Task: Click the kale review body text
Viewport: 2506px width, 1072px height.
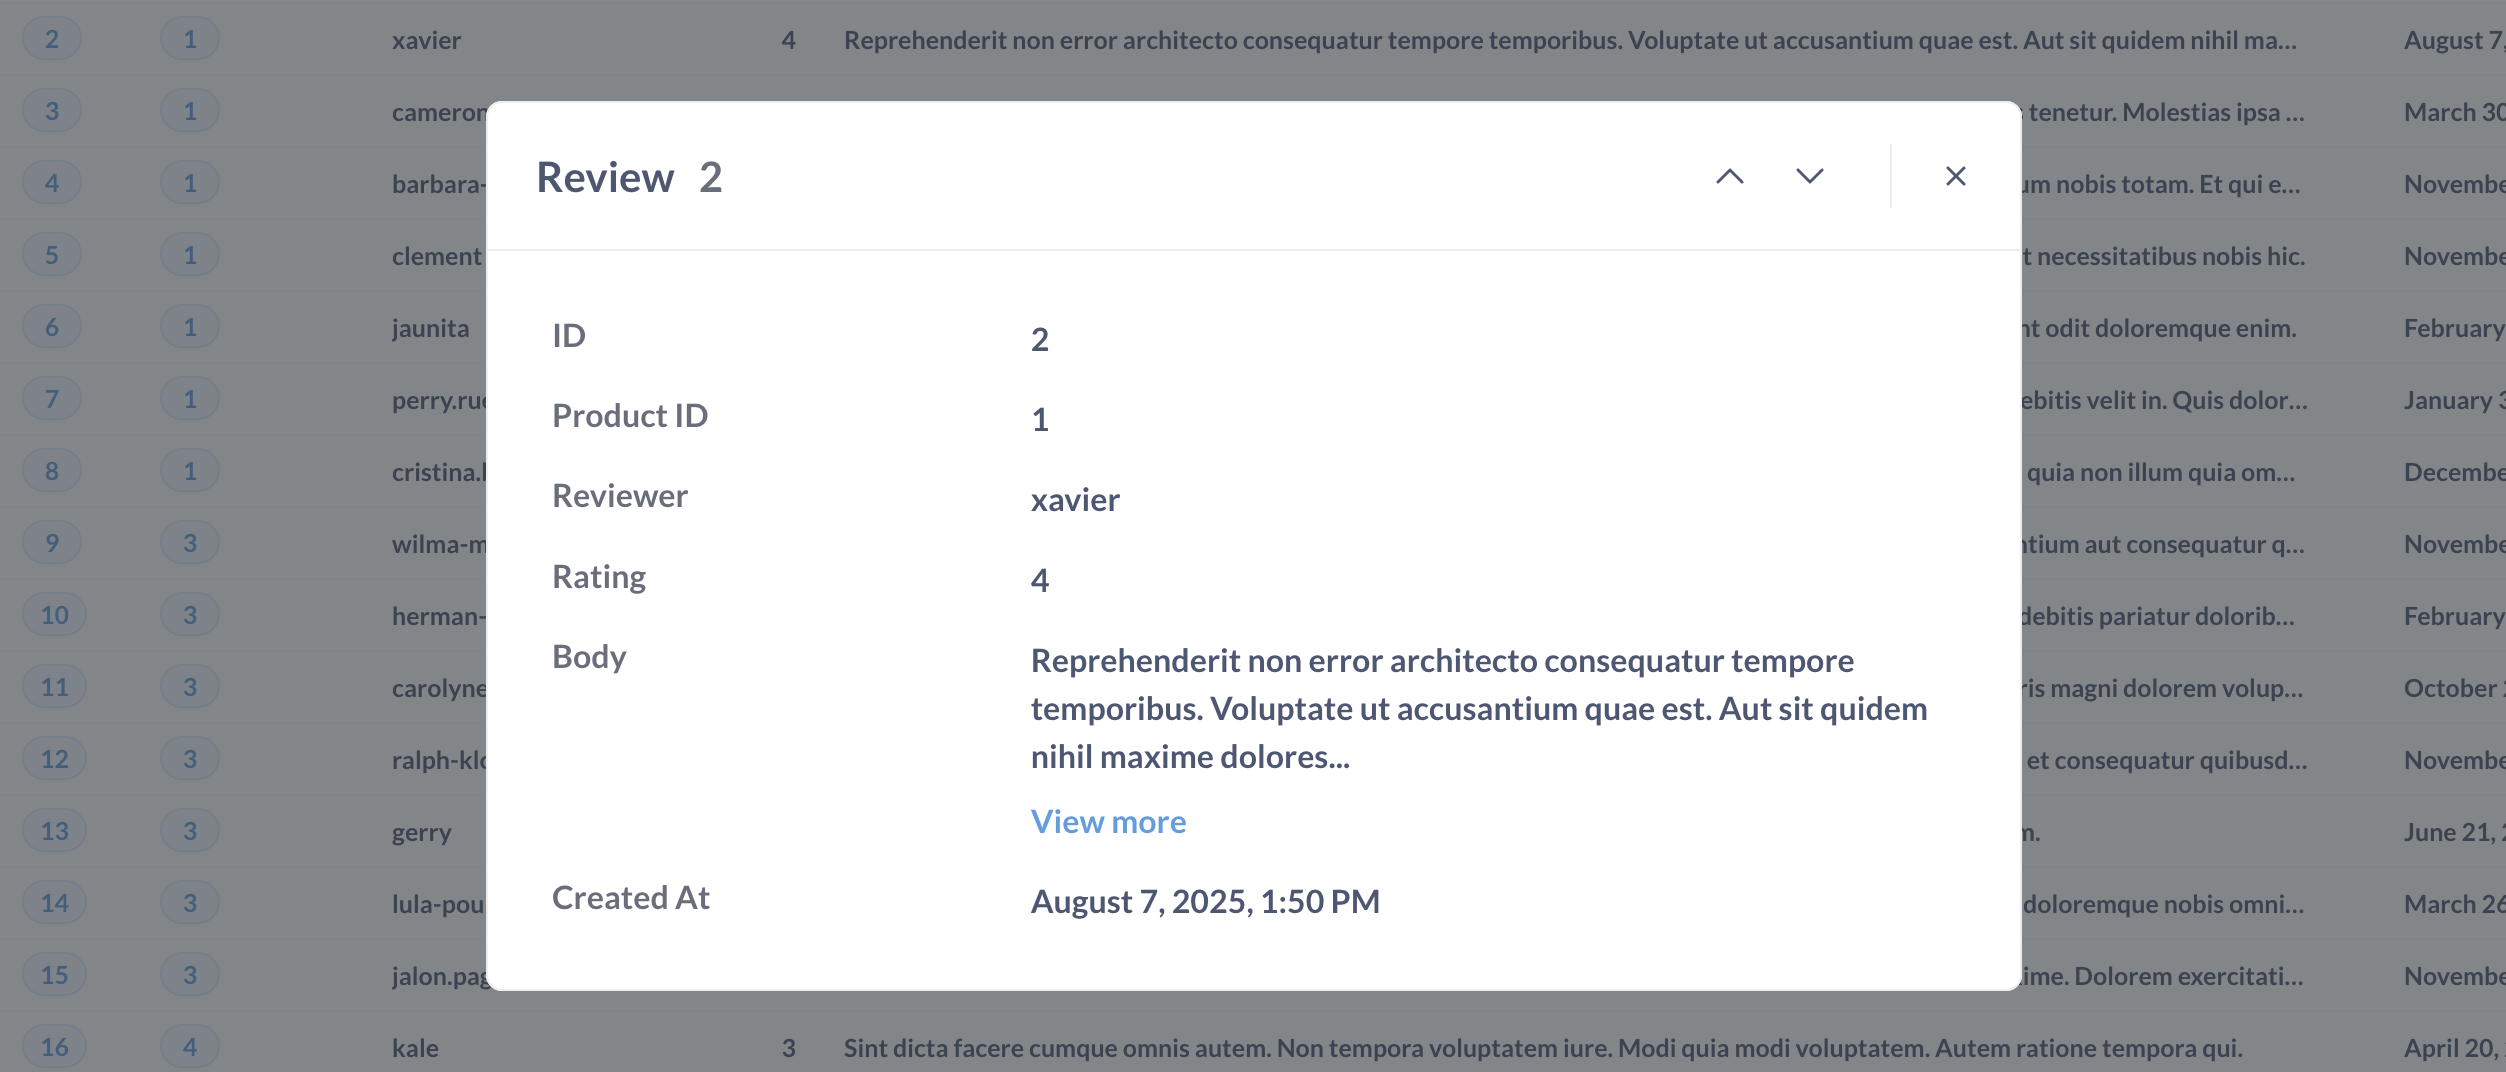Action: 1542,1048
